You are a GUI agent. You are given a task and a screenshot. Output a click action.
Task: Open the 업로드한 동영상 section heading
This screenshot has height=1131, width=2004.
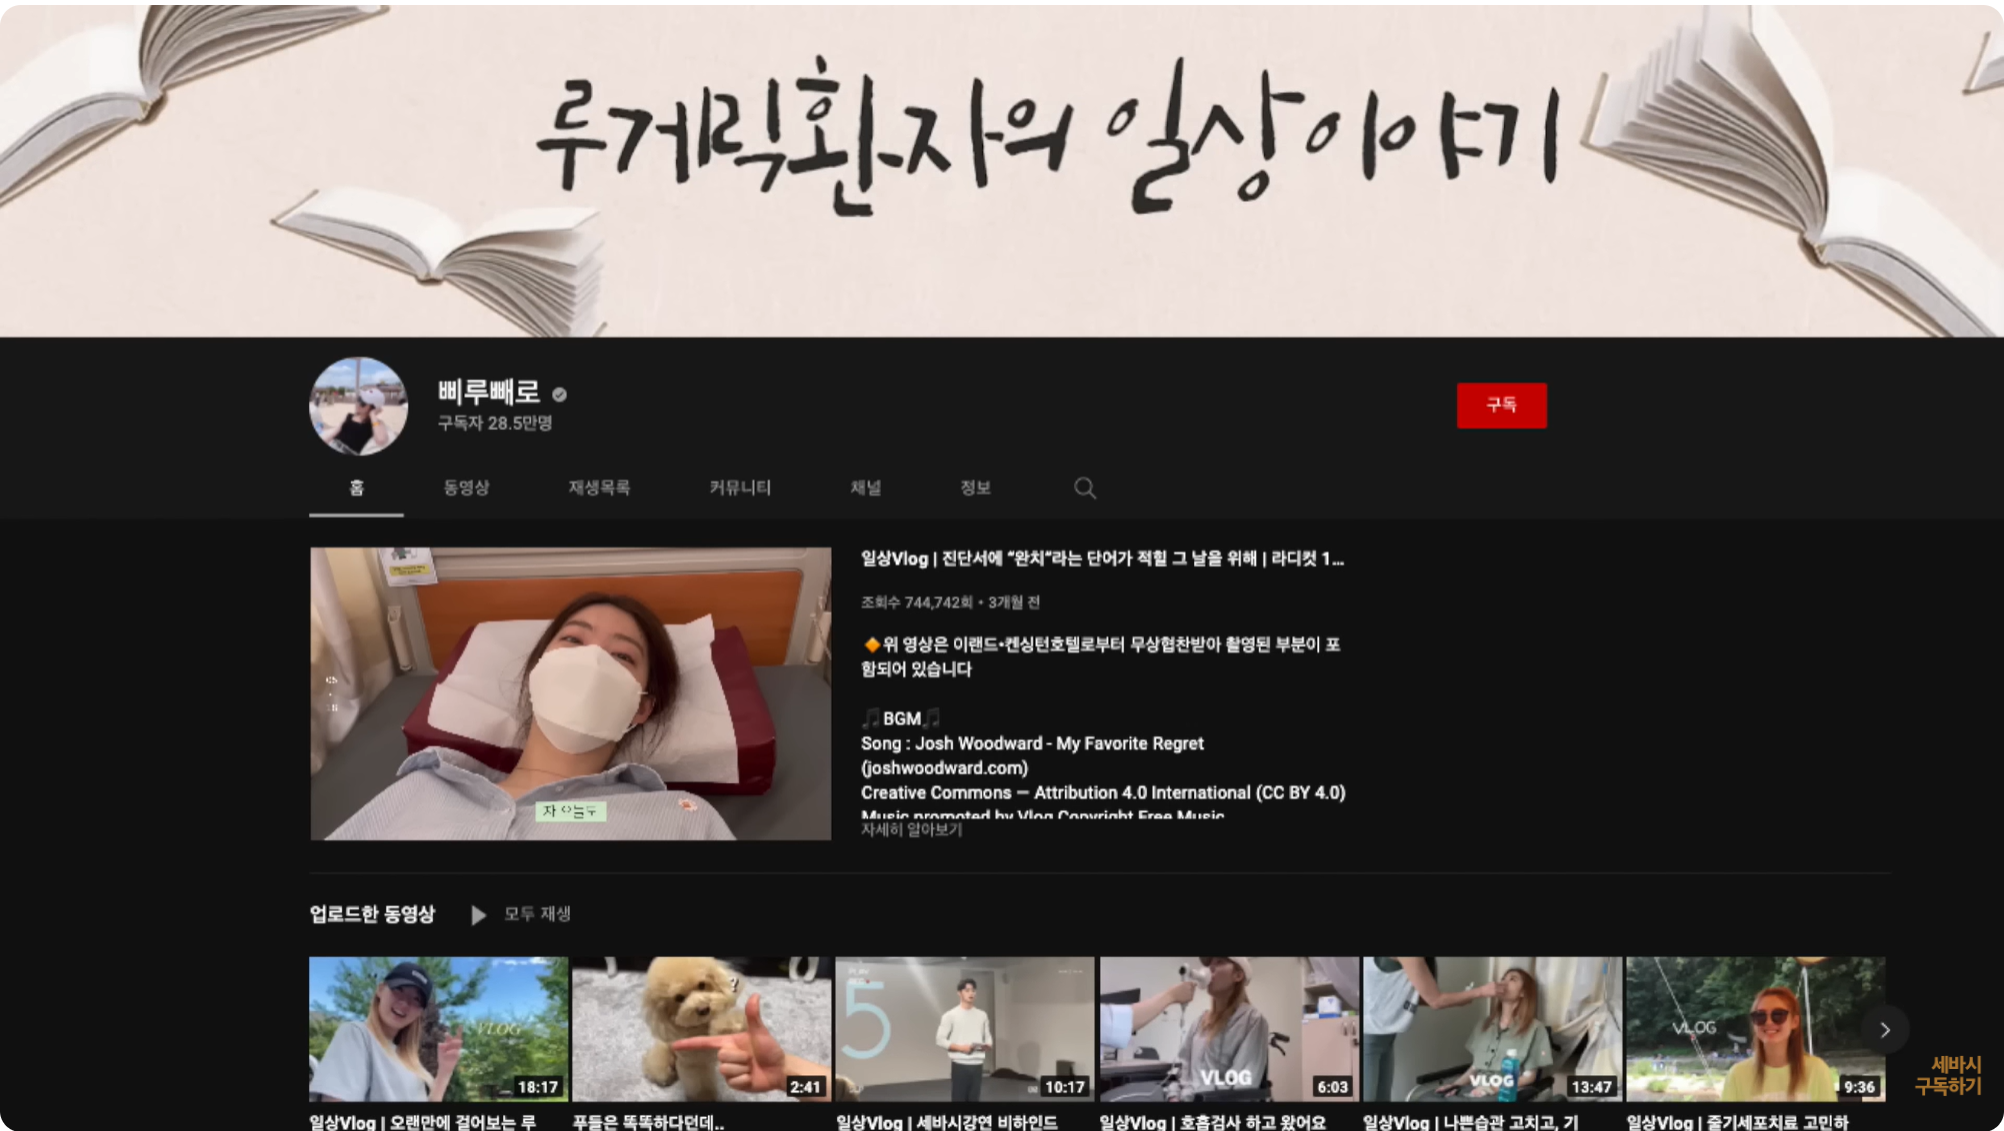(x=372, y=914)
